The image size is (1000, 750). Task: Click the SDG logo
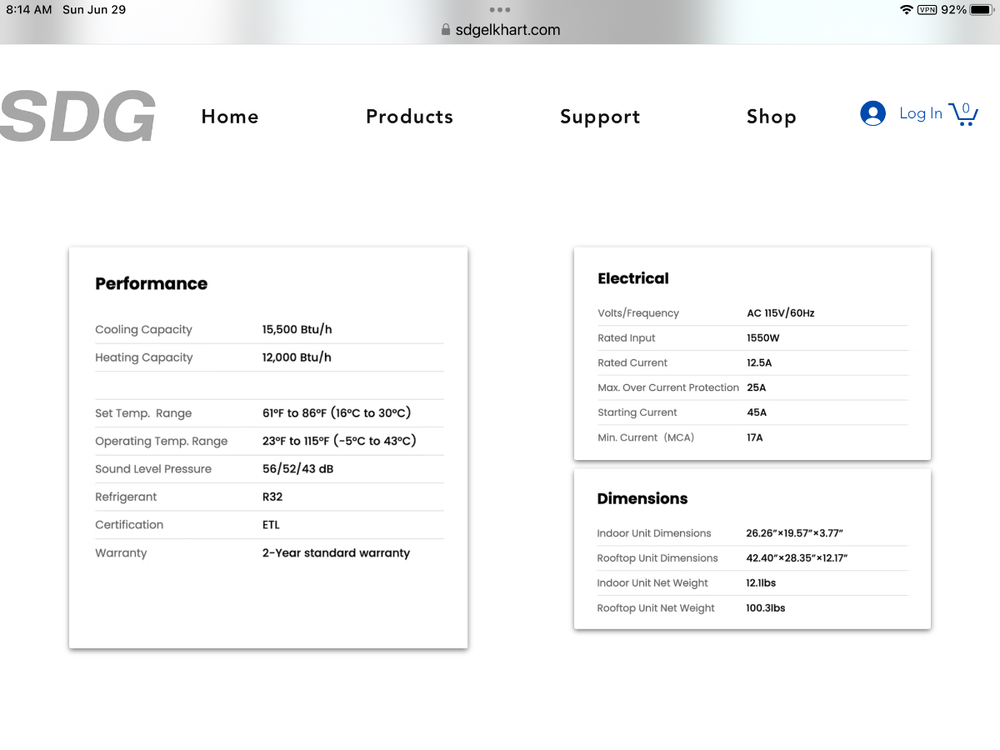tap(78, 116)
